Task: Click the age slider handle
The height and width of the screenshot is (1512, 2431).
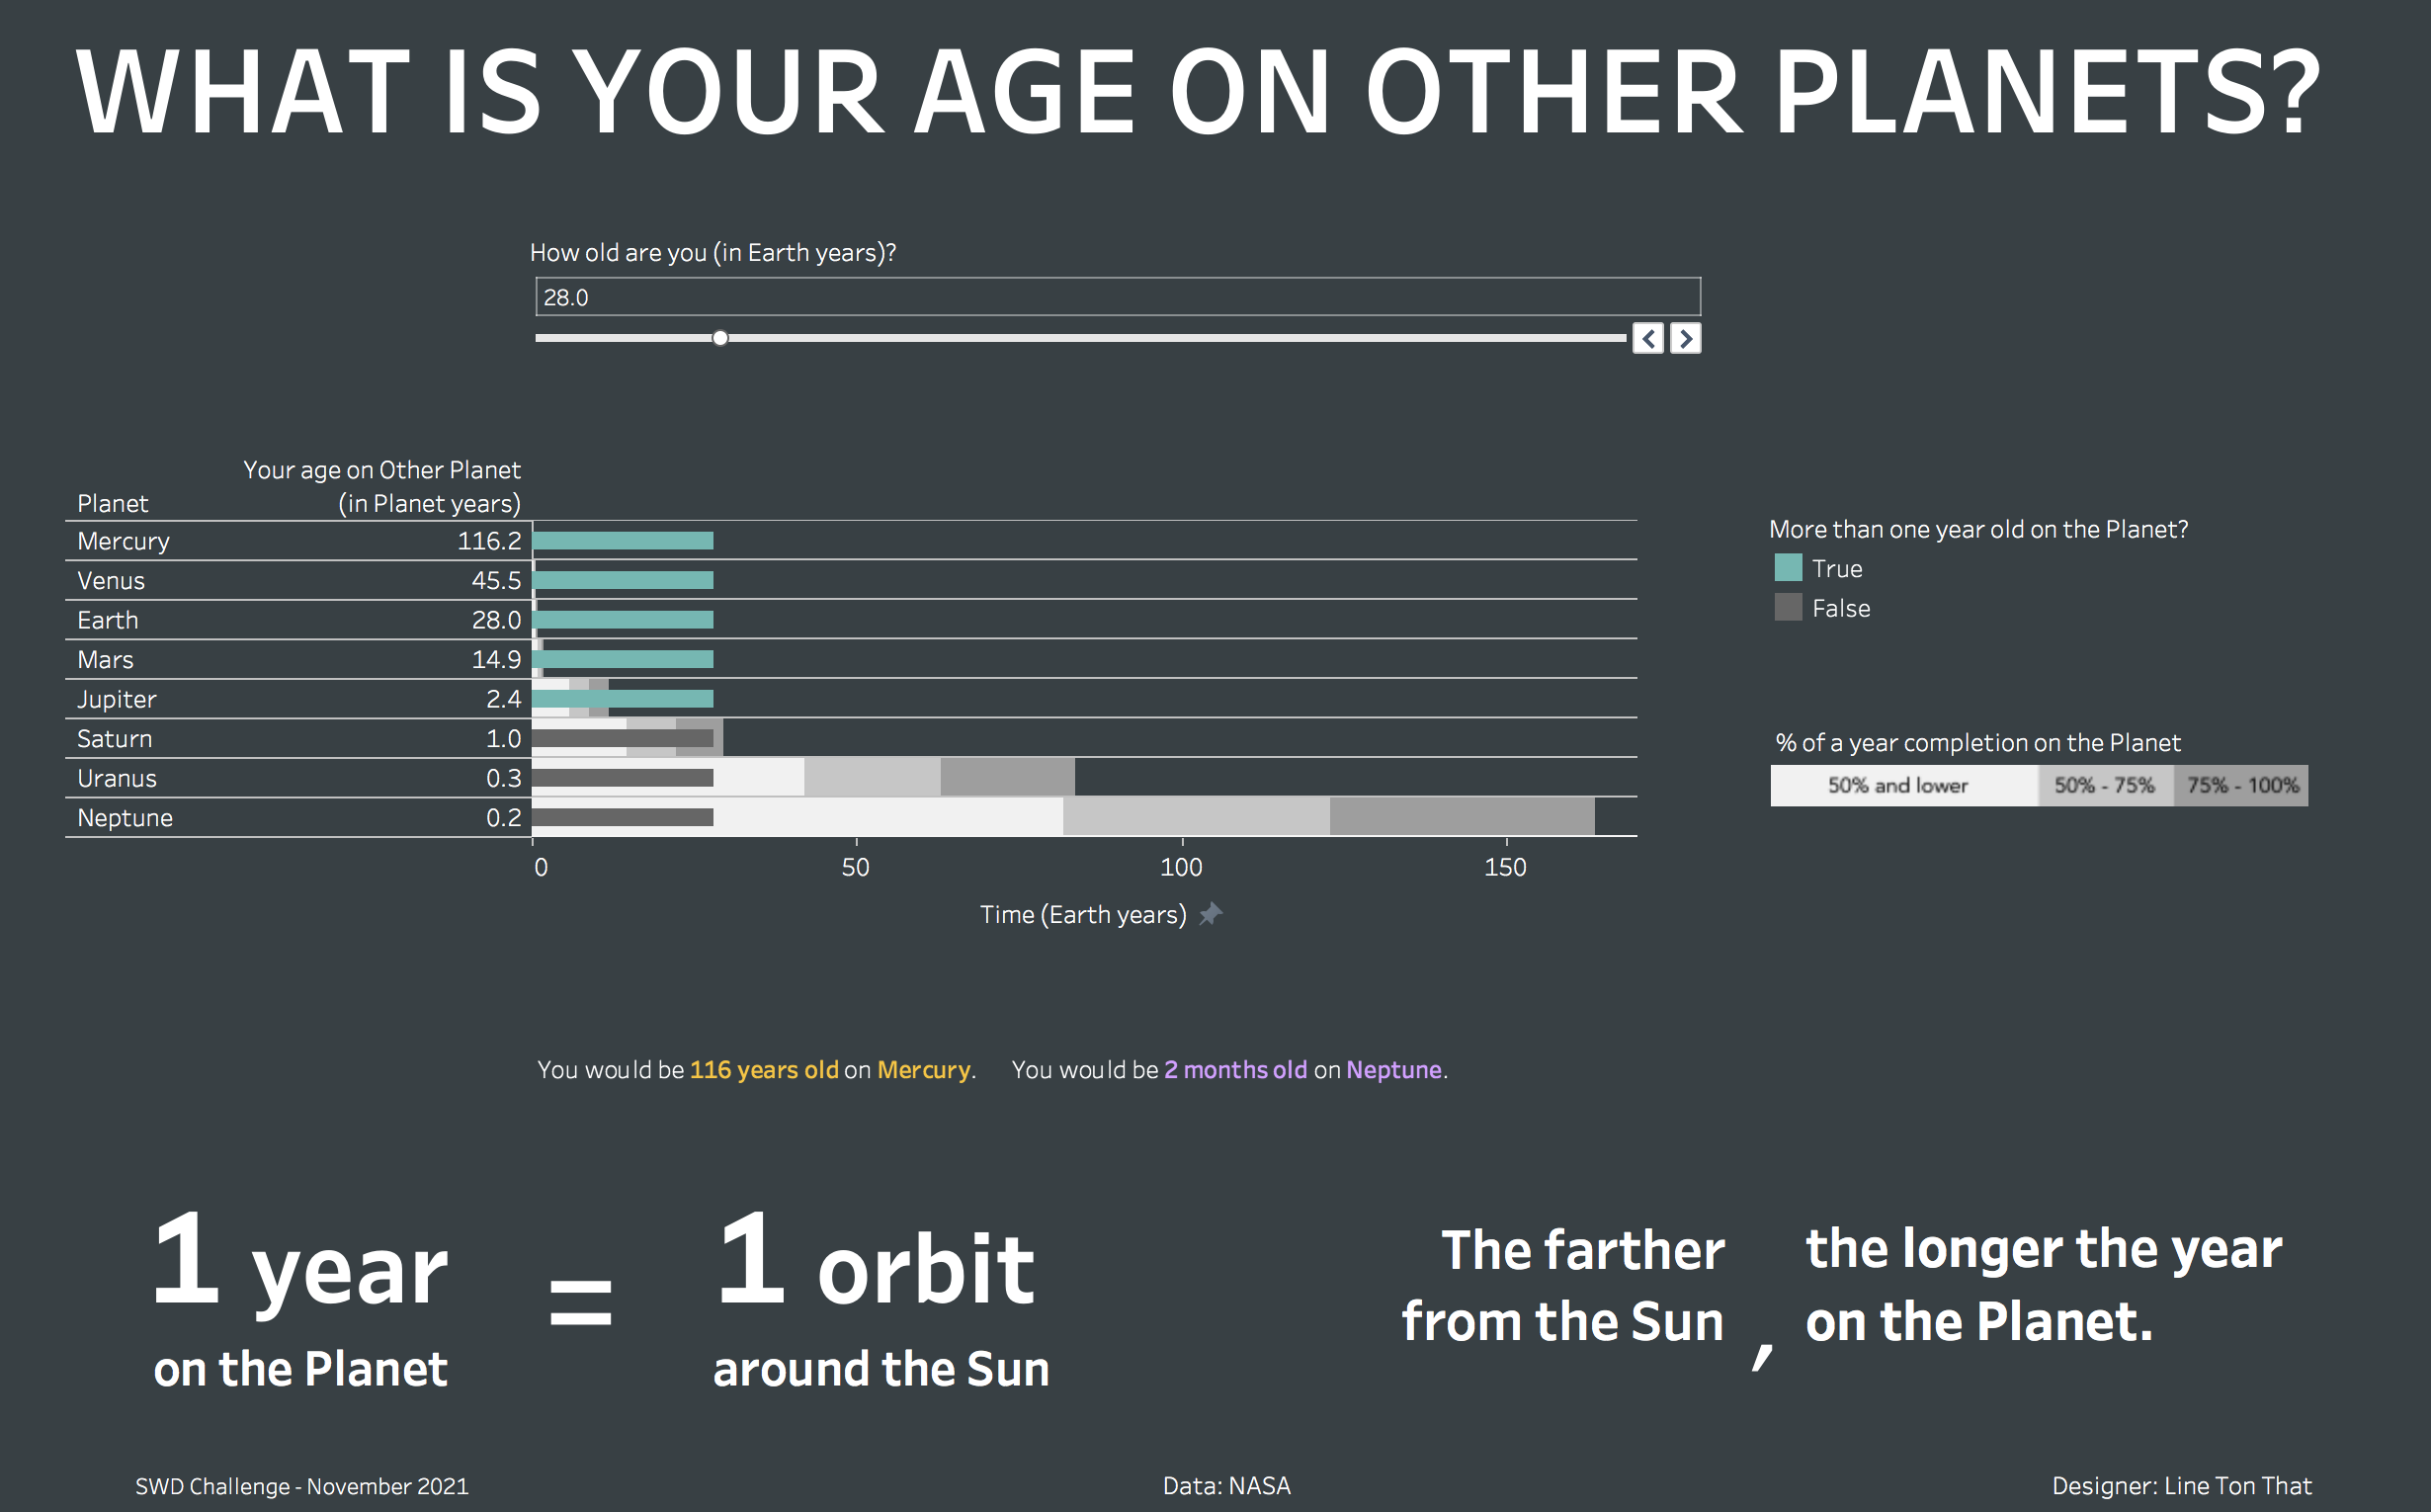Action: point(720,338)
